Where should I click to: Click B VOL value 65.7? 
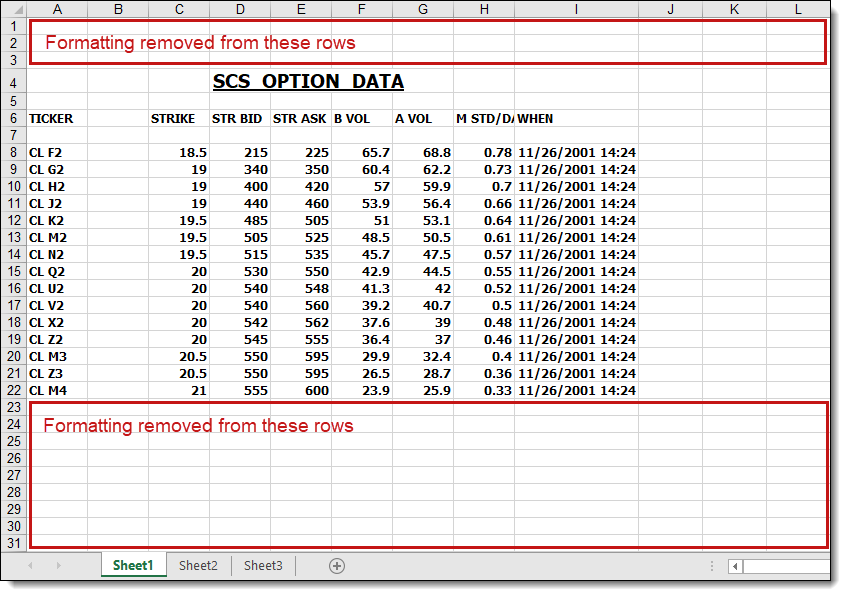[362, 153]
